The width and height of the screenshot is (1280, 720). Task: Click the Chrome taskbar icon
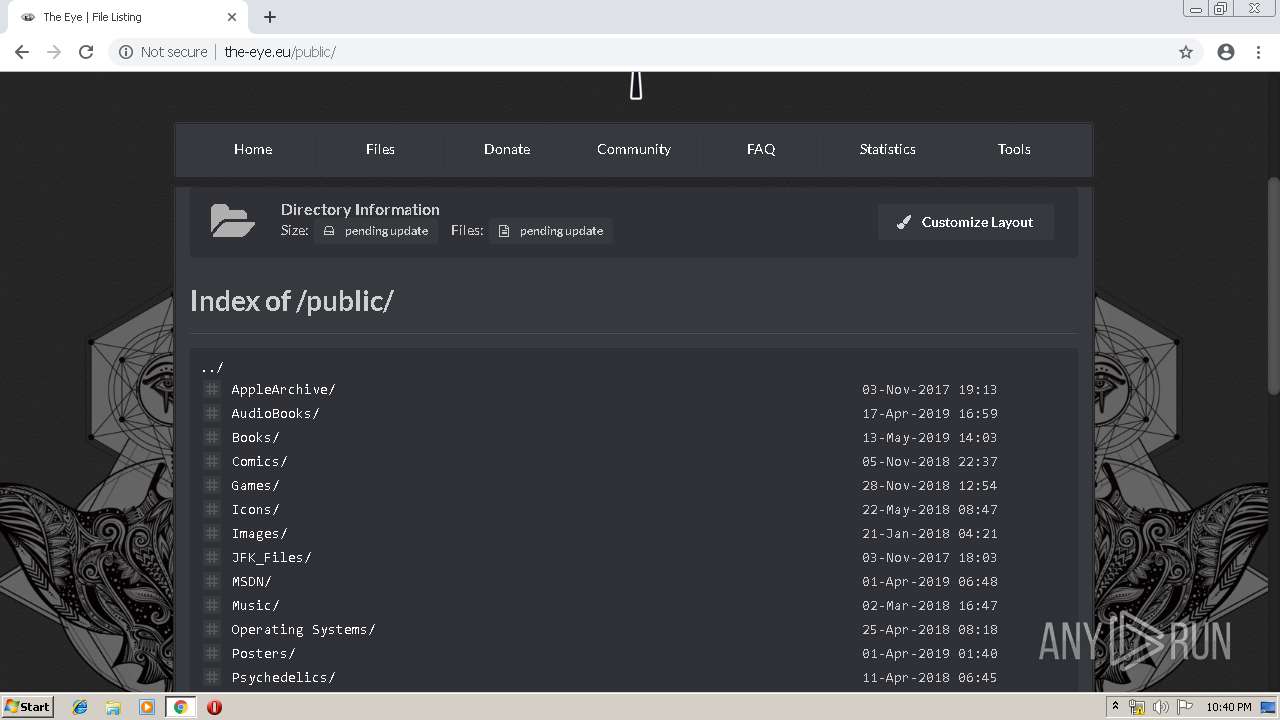click(x=180, y=707)
